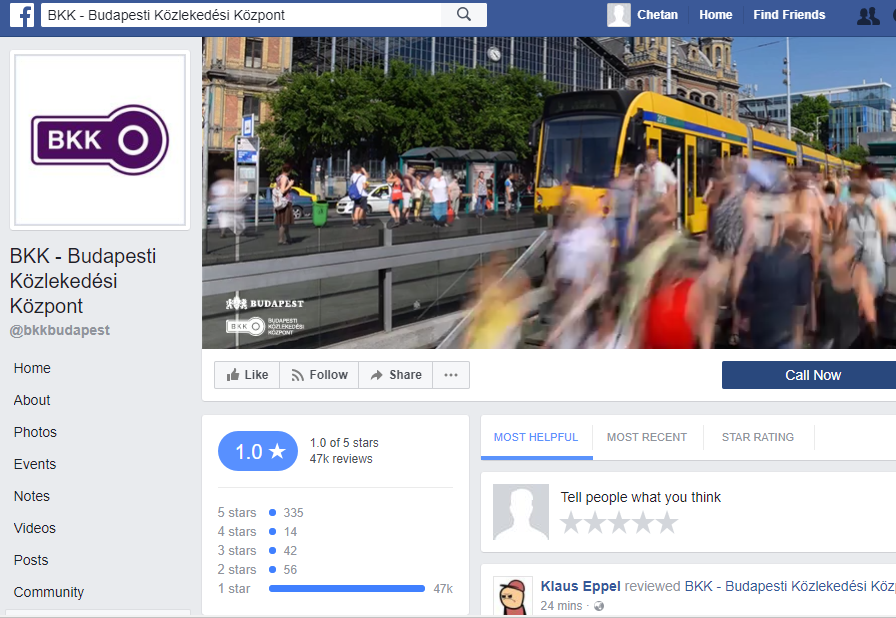
Task: Click the 1 star rating bar
Action: tap(347, 588)
